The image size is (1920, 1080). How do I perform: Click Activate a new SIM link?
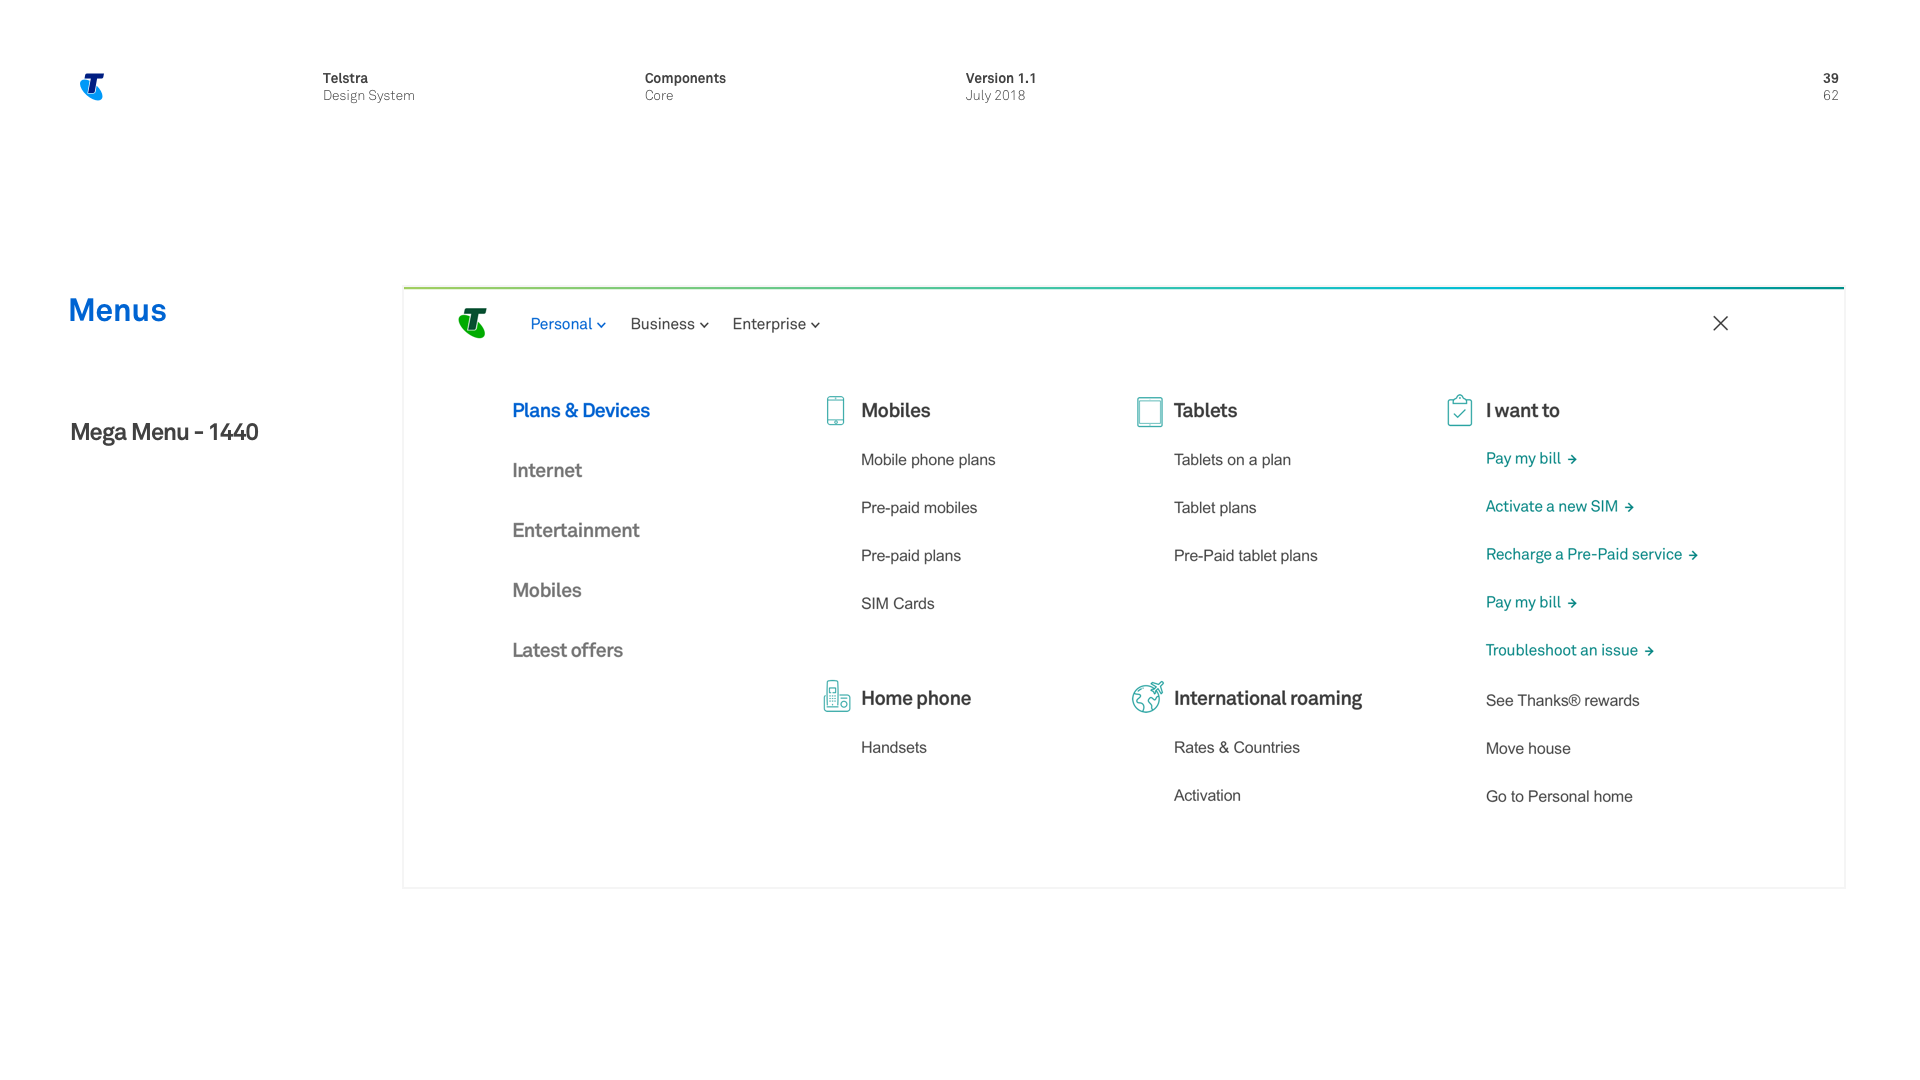(1552, 507)
